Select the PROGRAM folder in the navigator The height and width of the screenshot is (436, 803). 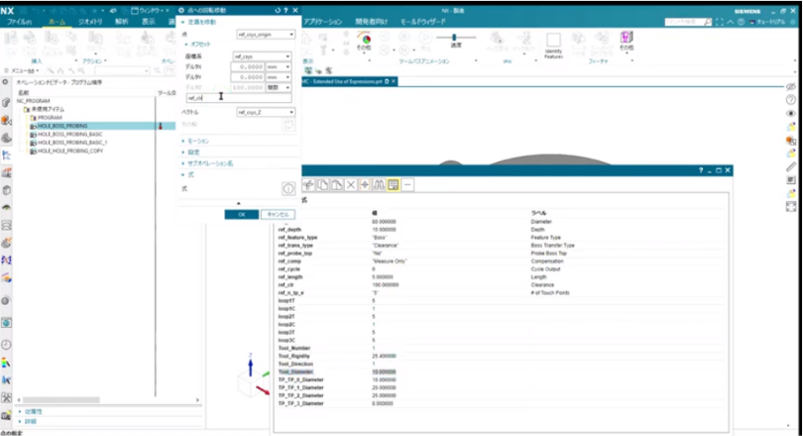coord(49,118)
